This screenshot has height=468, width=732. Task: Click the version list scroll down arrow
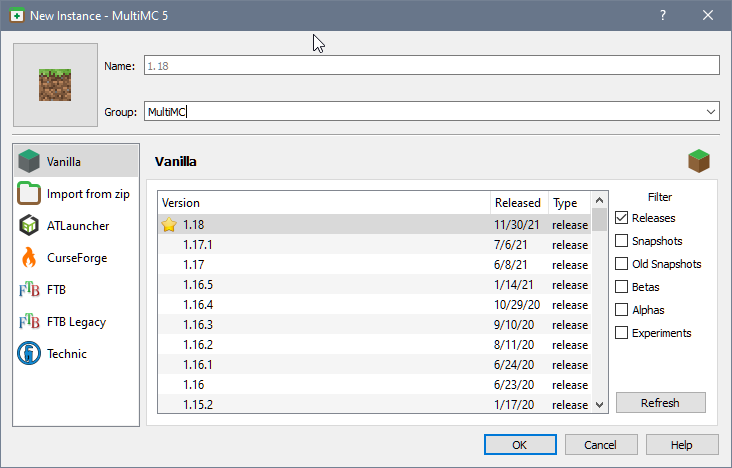(600, 404)
